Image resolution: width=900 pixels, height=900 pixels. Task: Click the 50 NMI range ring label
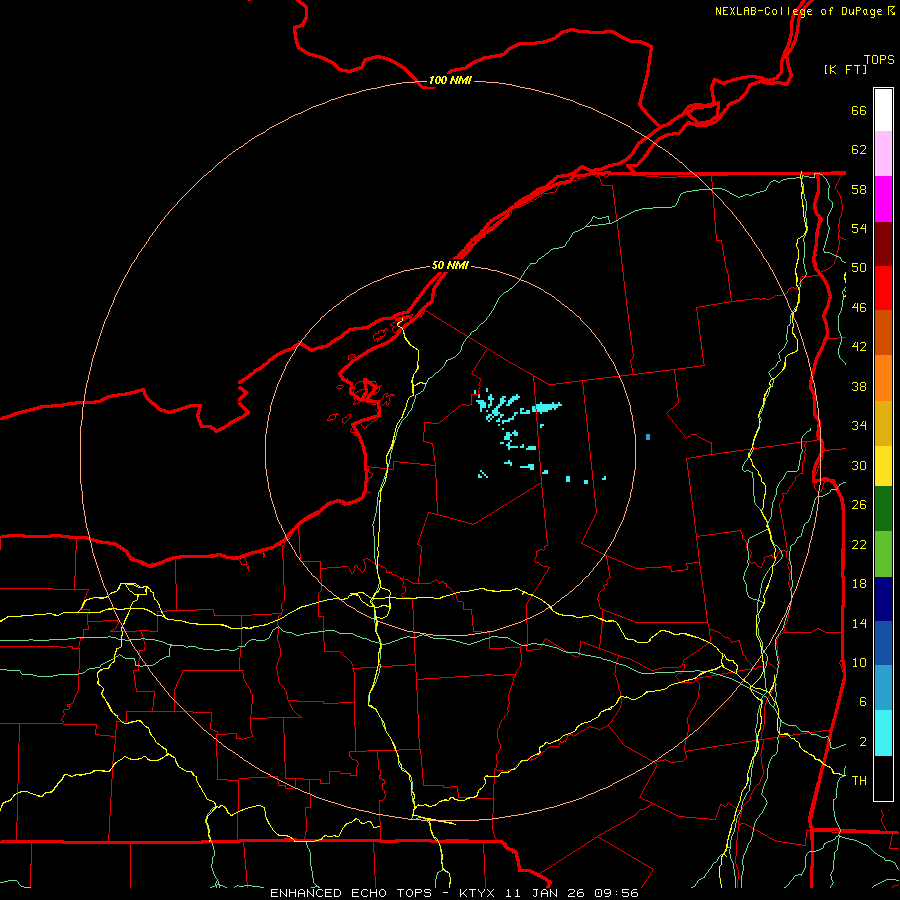tap(450, 265)
